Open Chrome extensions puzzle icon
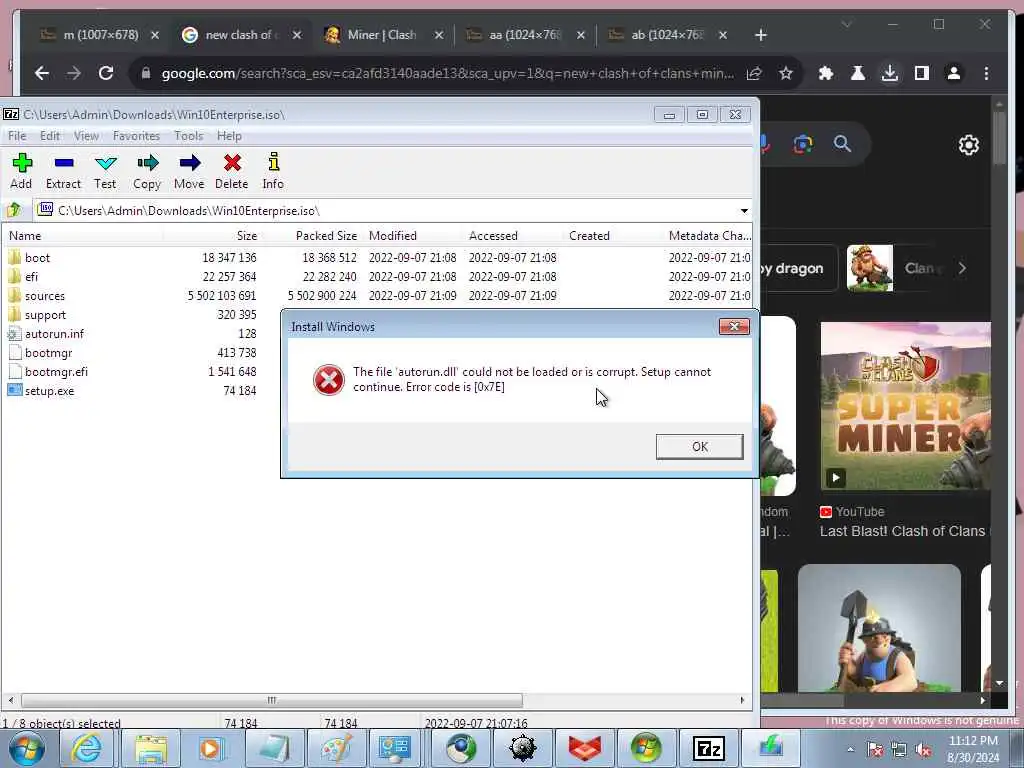This screenshot has height=768, width=1024. pyautogui.click(x=825, y=73)
